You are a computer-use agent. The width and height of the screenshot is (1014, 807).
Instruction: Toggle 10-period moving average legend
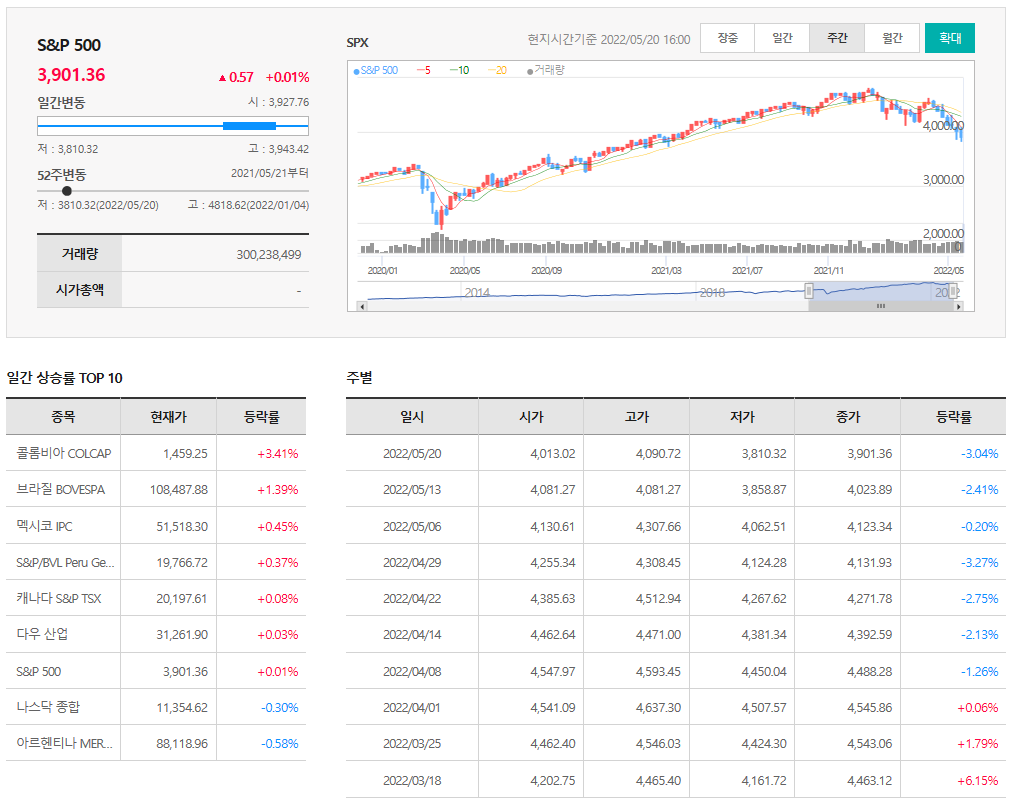click(x=459, y=70)
